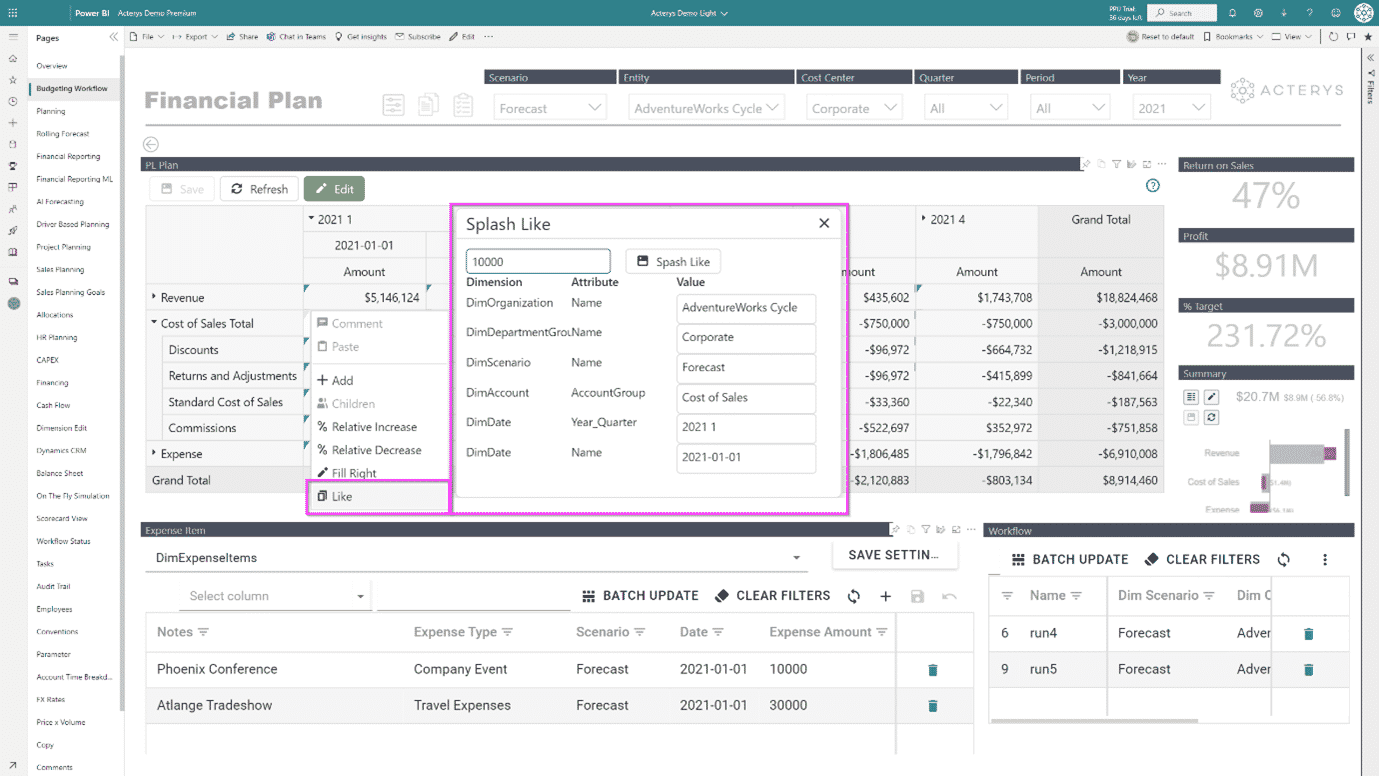Close the Splash Like dialog
The image size is (1379, 776).
[824, 223]
